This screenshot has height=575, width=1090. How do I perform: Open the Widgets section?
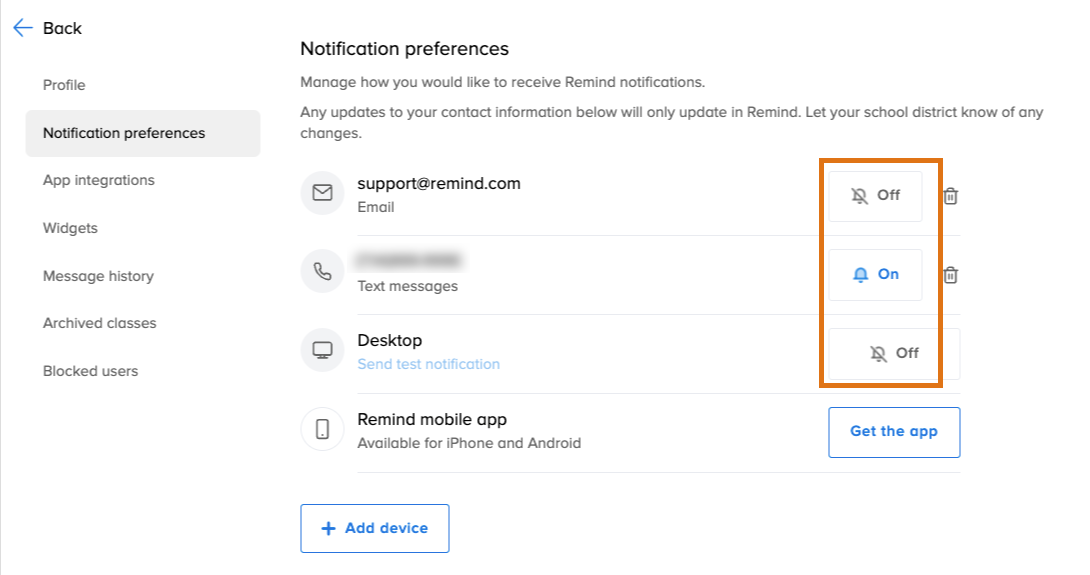click(x=70, y=228)
